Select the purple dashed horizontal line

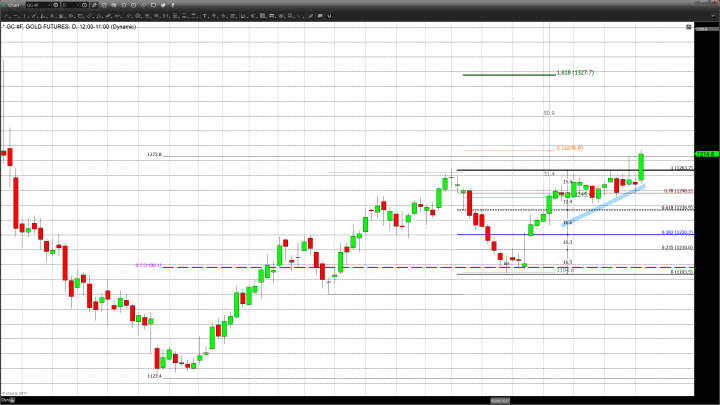[428, 267]
